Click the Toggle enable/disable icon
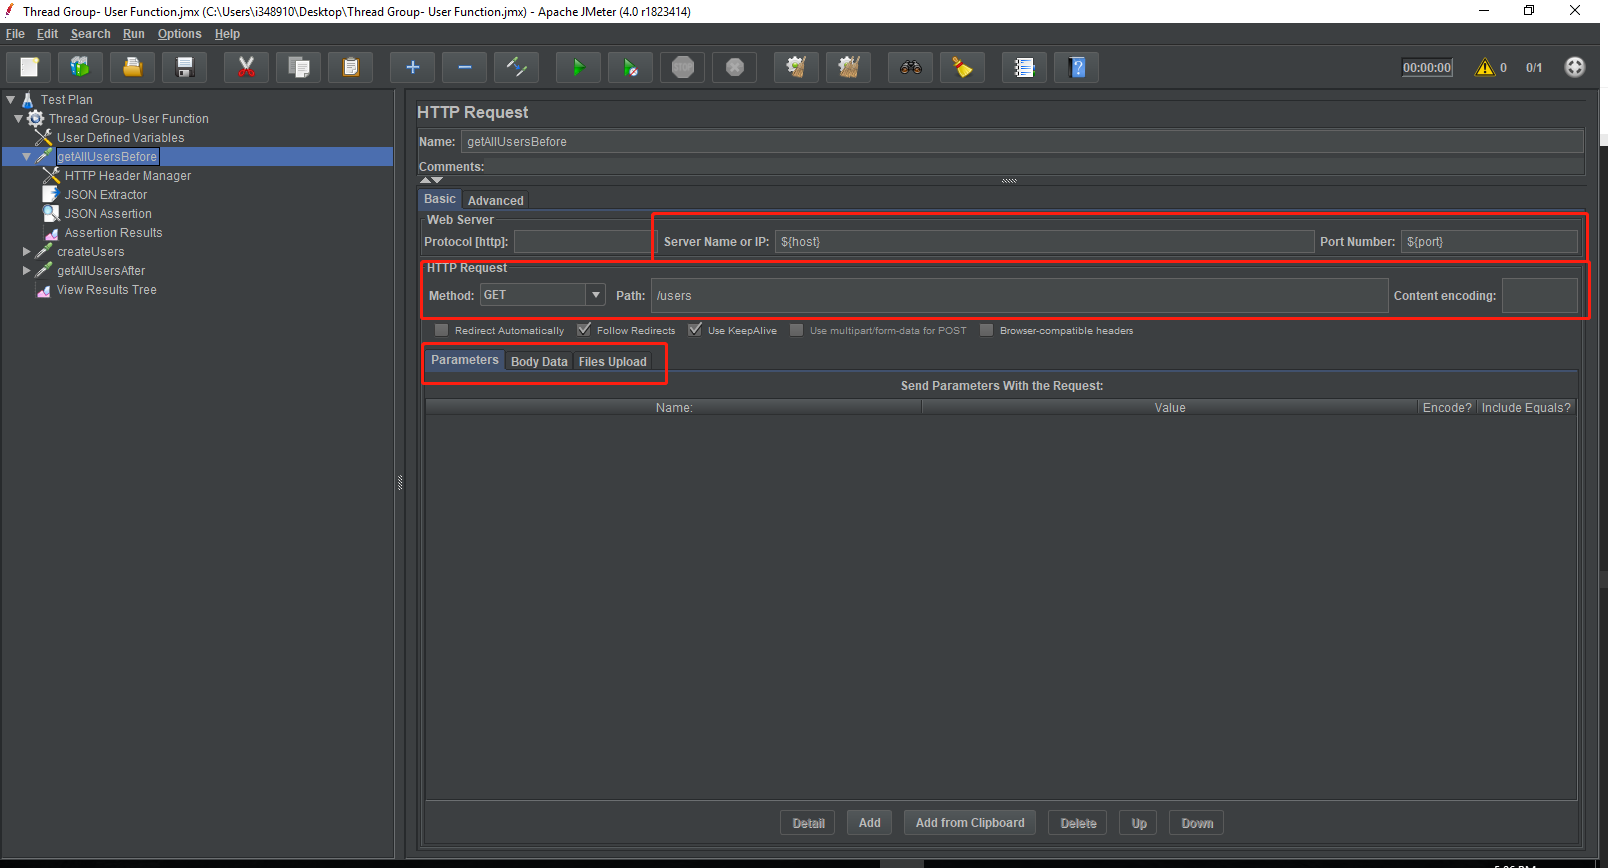This screenshot has width=1608, height=868. (x=516, y=67)
